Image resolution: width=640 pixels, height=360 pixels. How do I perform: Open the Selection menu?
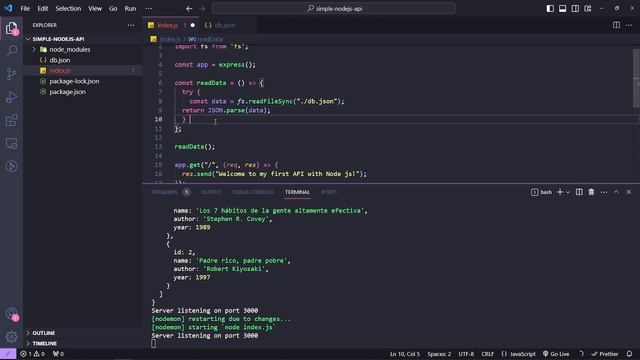(x=68, y=9)
